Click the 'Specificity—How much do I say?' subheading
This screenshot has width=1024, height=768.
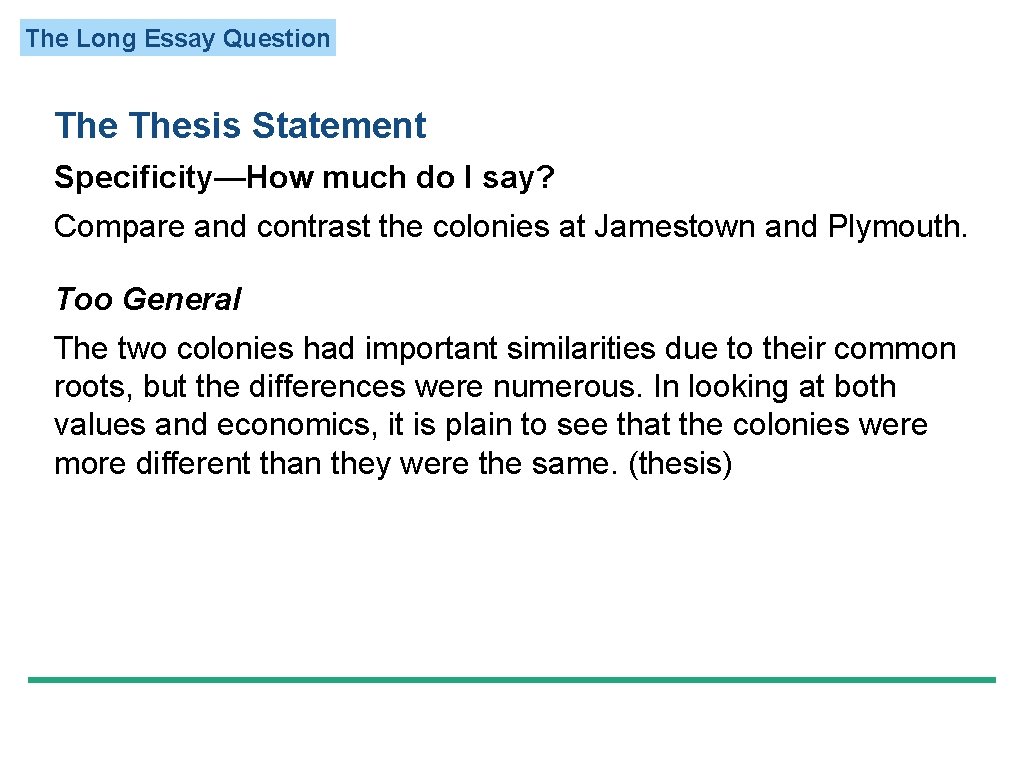(x=304, y=177)
